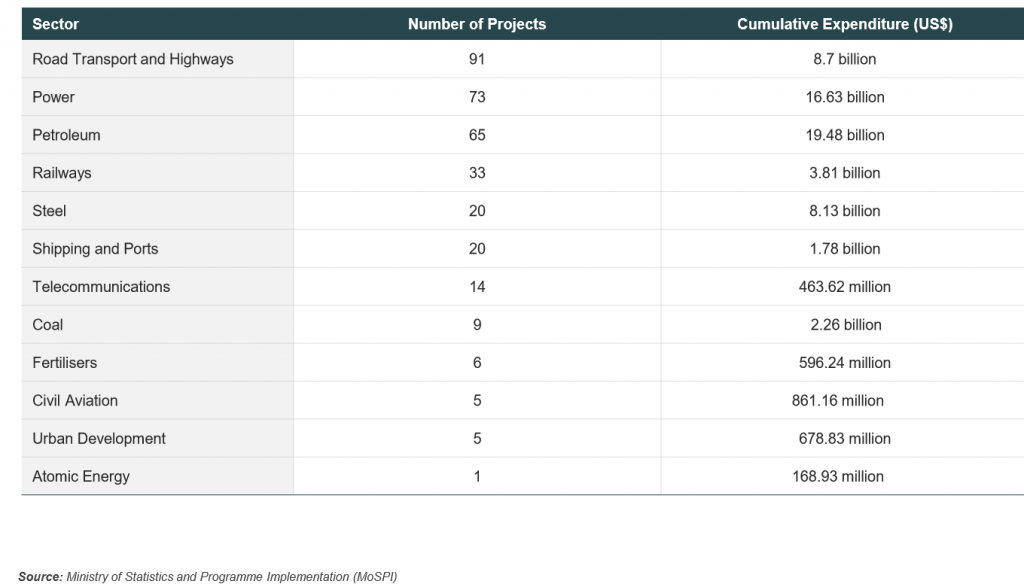Screen dimensions: 1024x587
Task: Select the Civil Aviation cell
Action: pyautogui.click(x=75, y=401)
